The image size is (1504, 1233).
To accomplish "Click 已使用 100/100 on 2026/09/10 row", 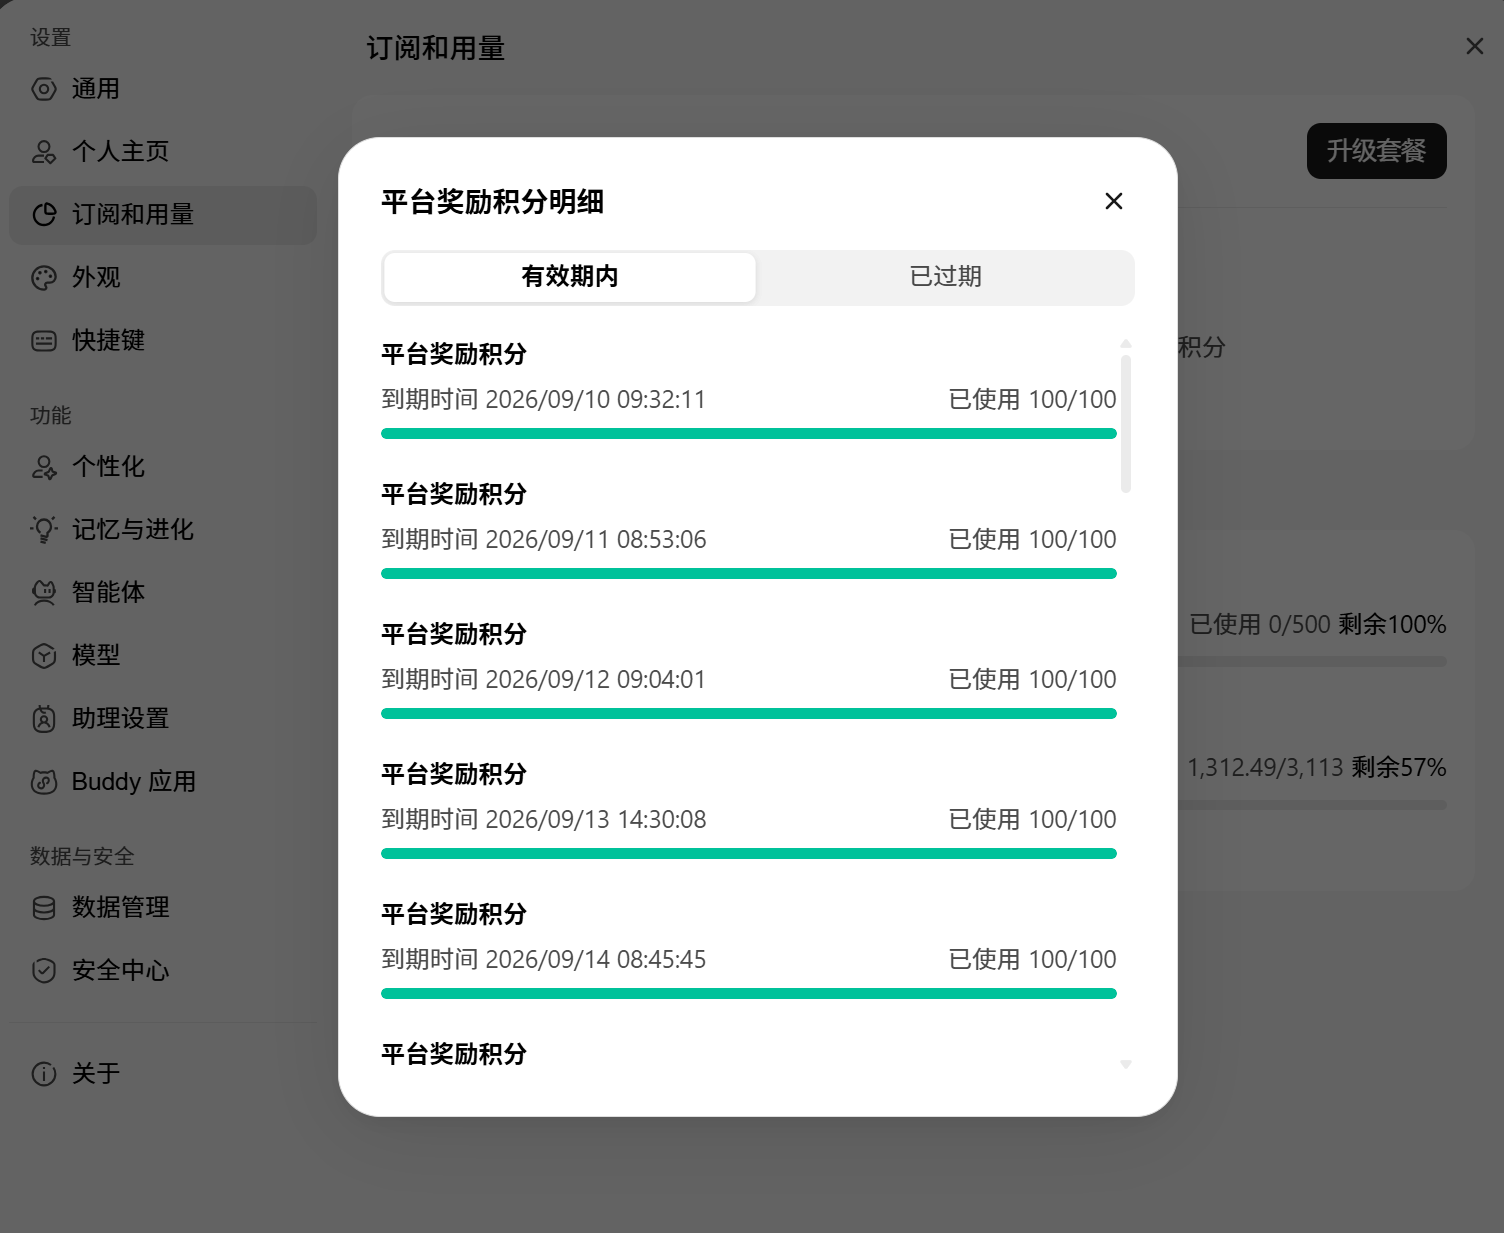I will click(1032, 400).
